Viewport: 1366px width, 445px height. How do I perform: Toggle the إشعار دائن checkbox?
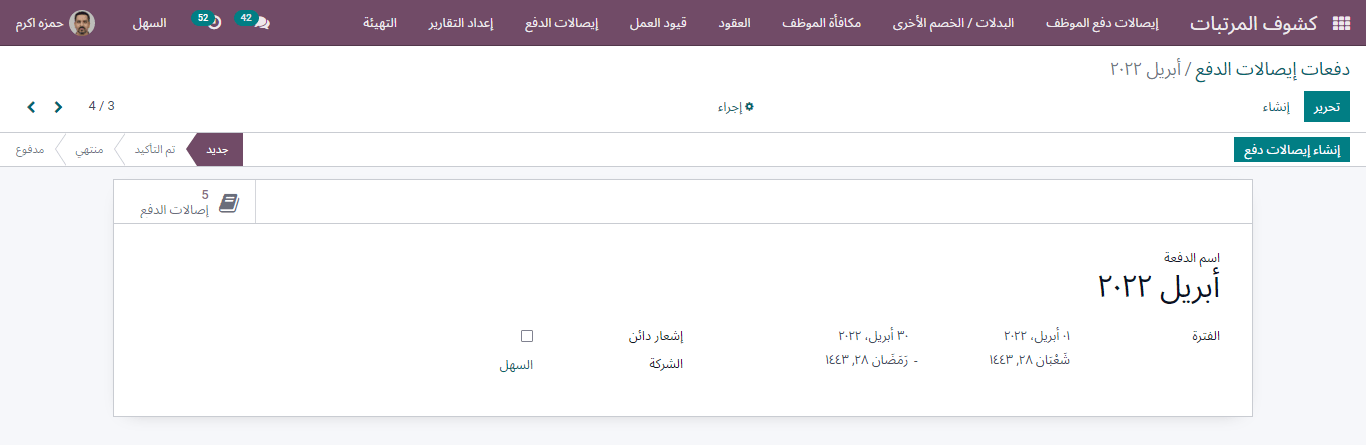527,336
